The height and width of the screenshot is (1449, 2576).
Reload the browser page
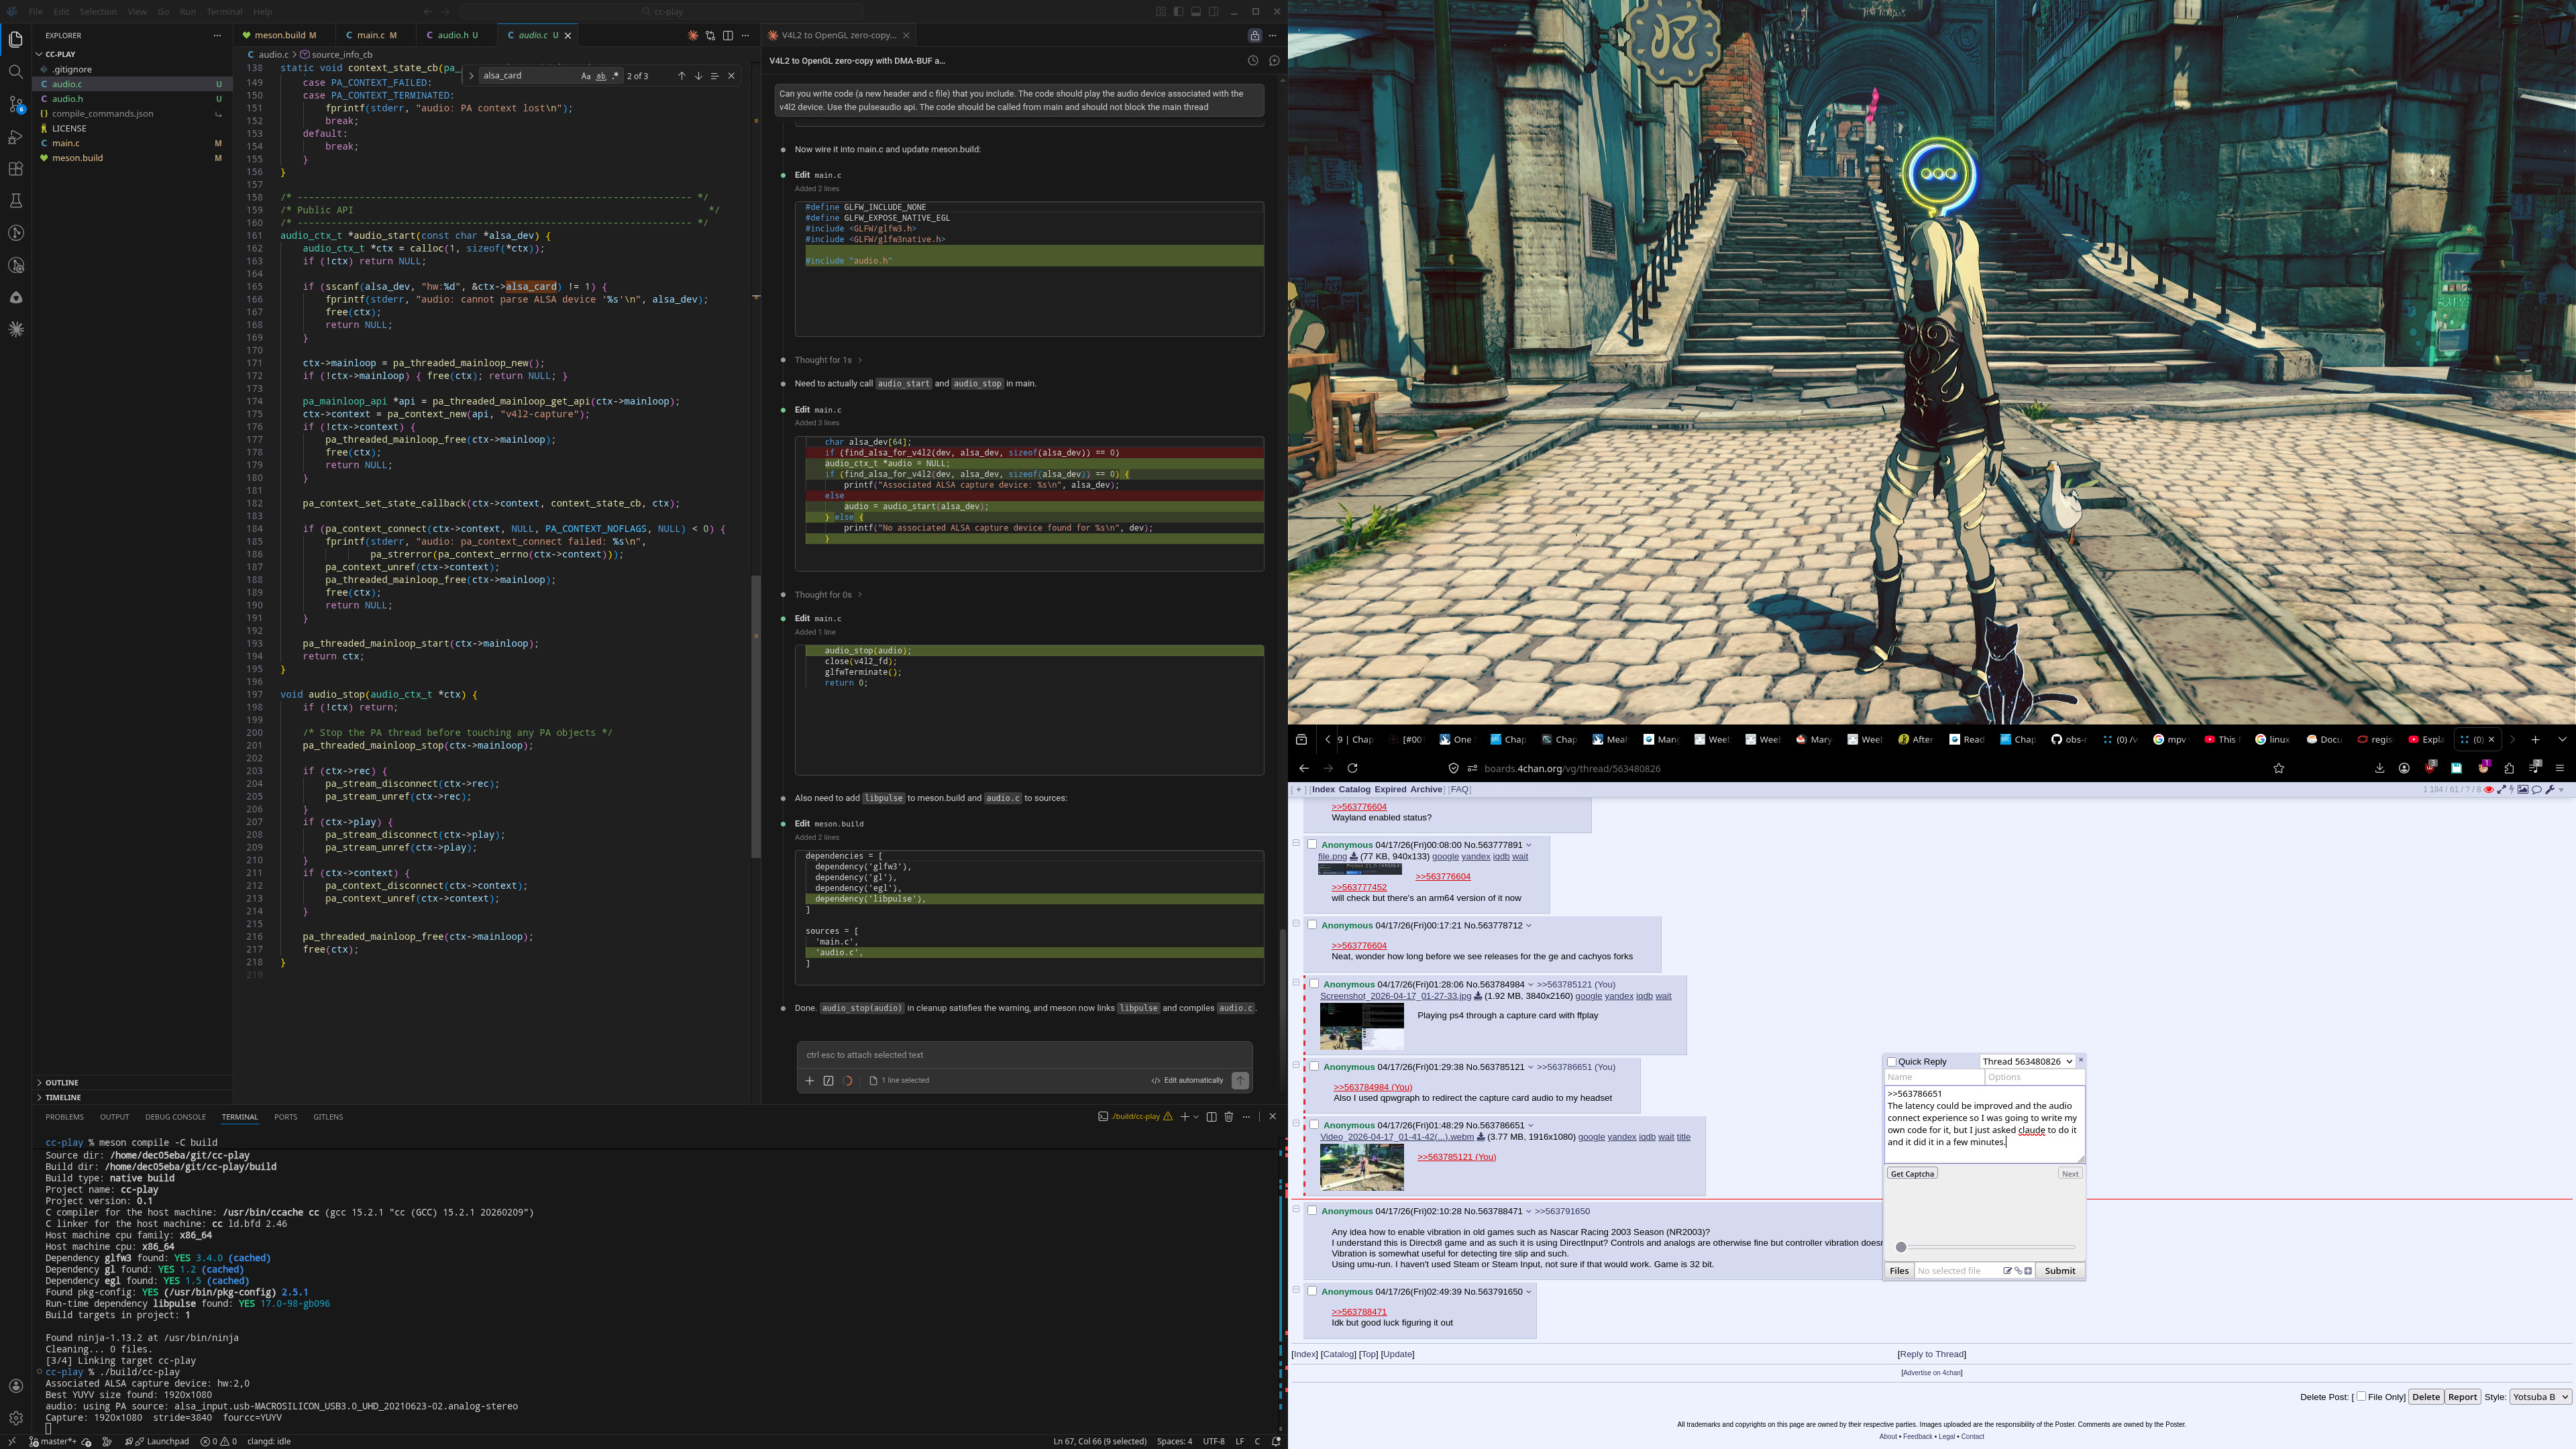[1352, 768]
